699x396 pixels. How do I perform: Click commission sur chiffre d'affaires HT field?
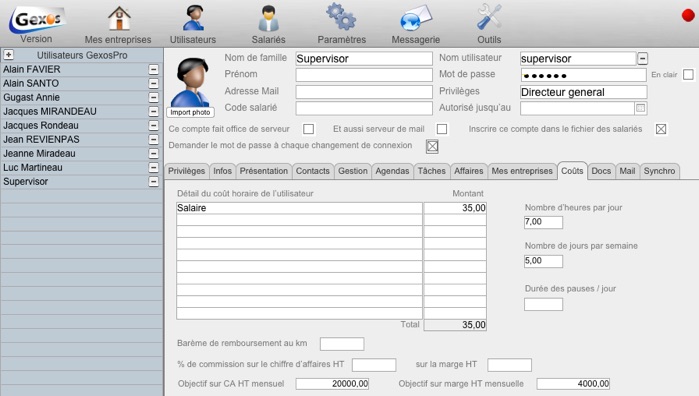pyautogui.click(x=374, y=365)
